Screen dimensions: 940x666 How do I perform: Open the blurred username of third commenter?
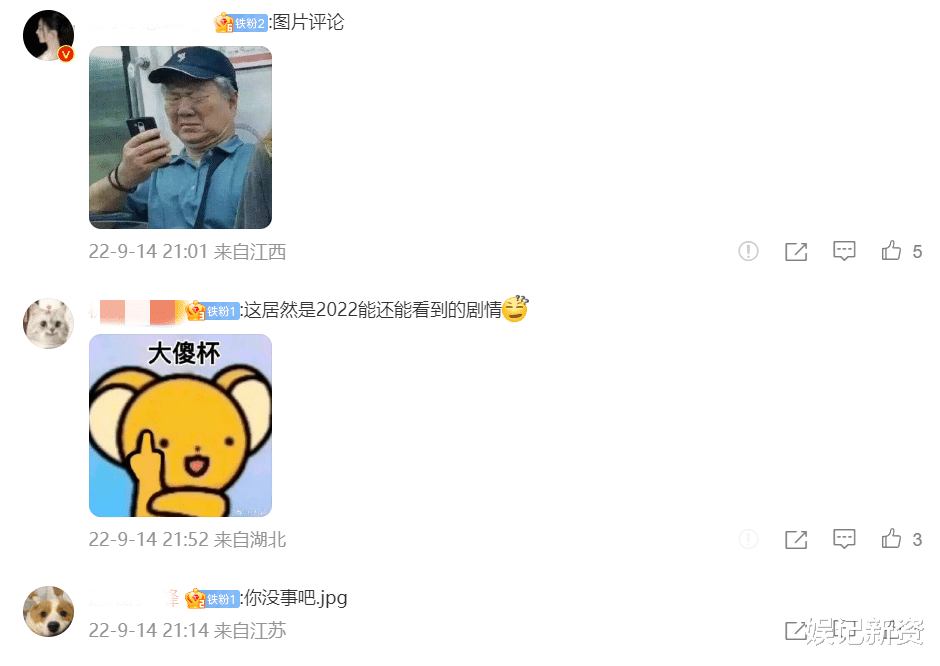135,598
